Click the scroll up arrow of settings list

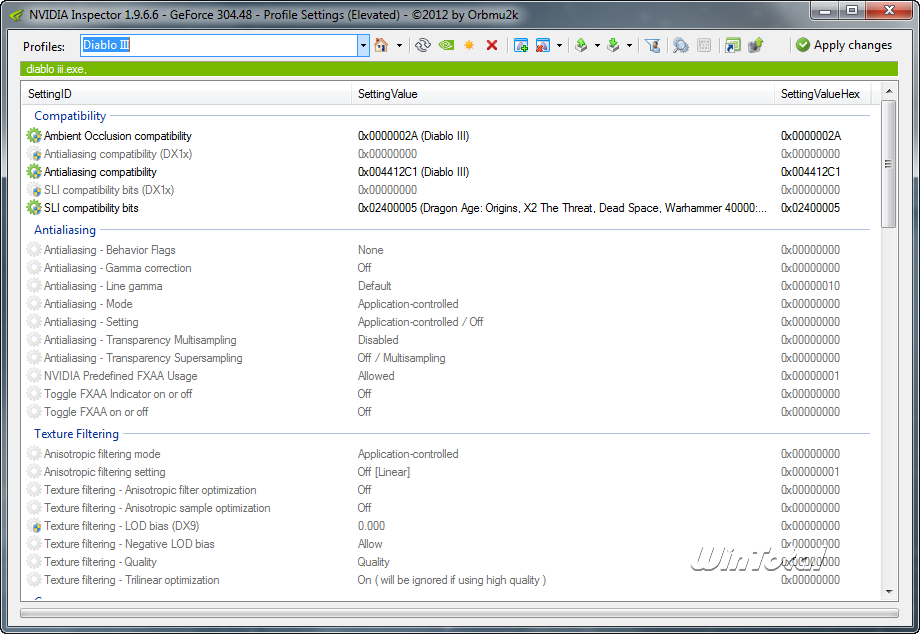[x=889, y=91]
